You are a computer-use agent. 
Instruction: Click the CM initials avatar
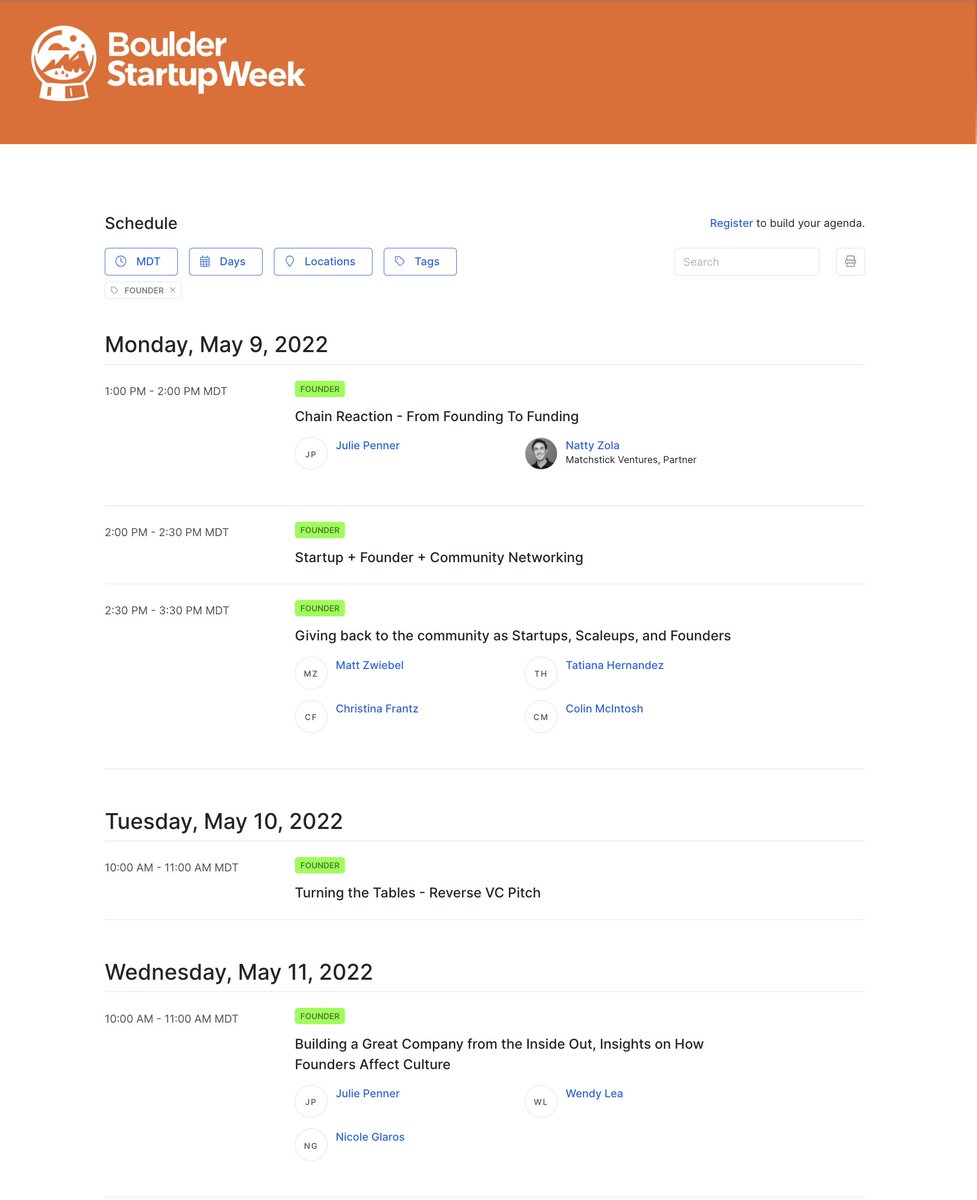[x=541, y=717]
